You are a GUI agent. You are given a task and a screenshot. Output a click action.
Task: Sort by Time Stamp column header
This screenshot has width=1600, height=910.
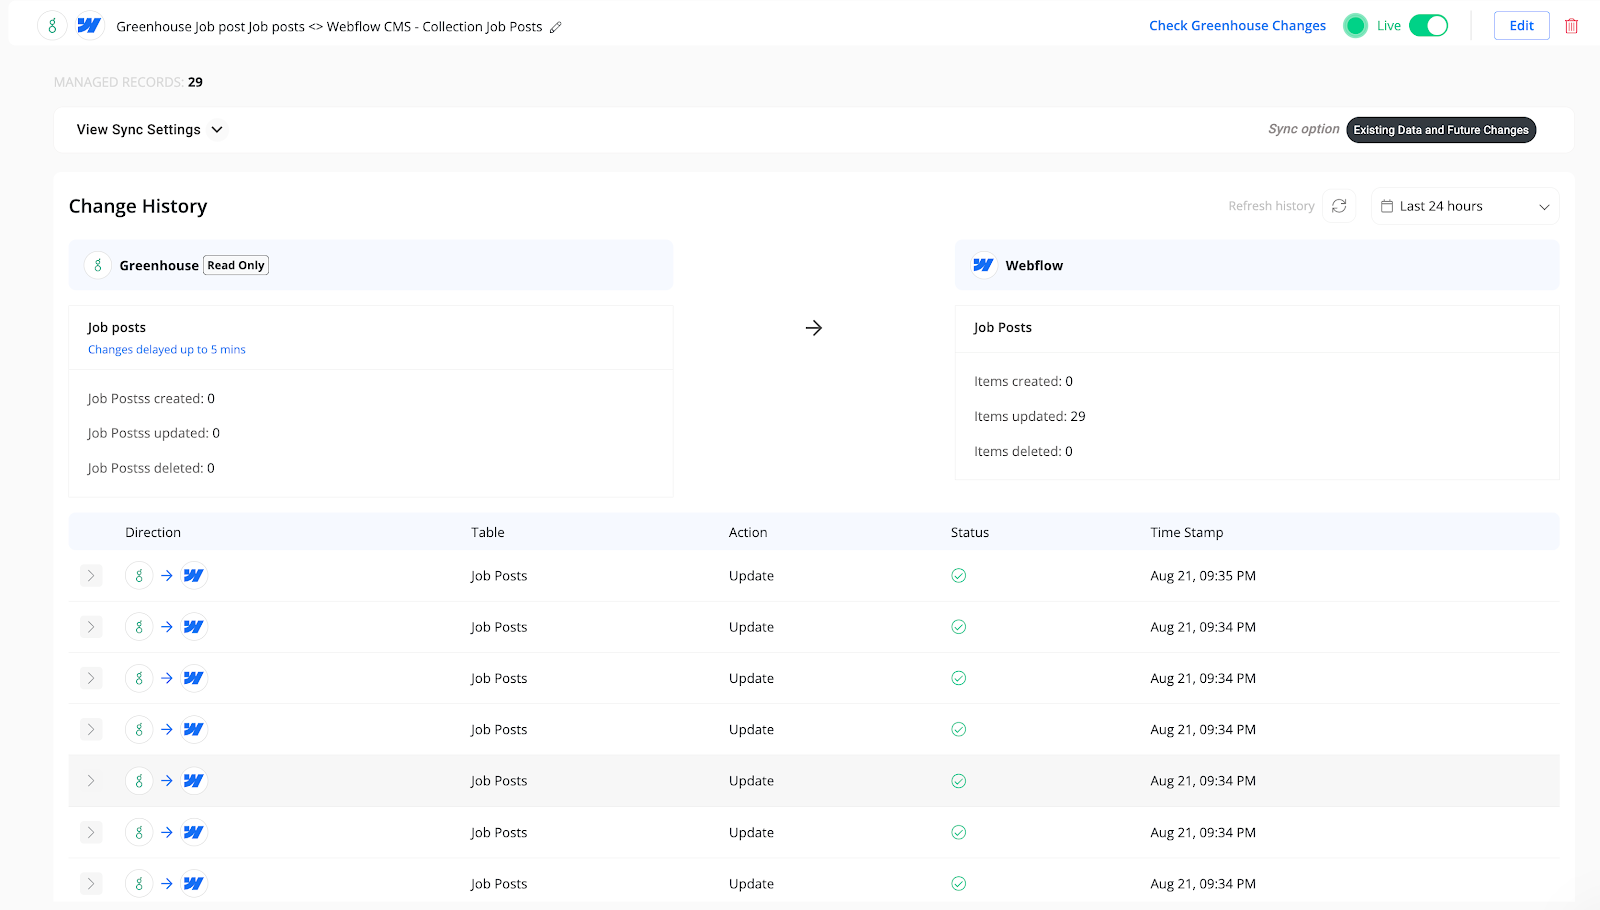point(1186,533)
